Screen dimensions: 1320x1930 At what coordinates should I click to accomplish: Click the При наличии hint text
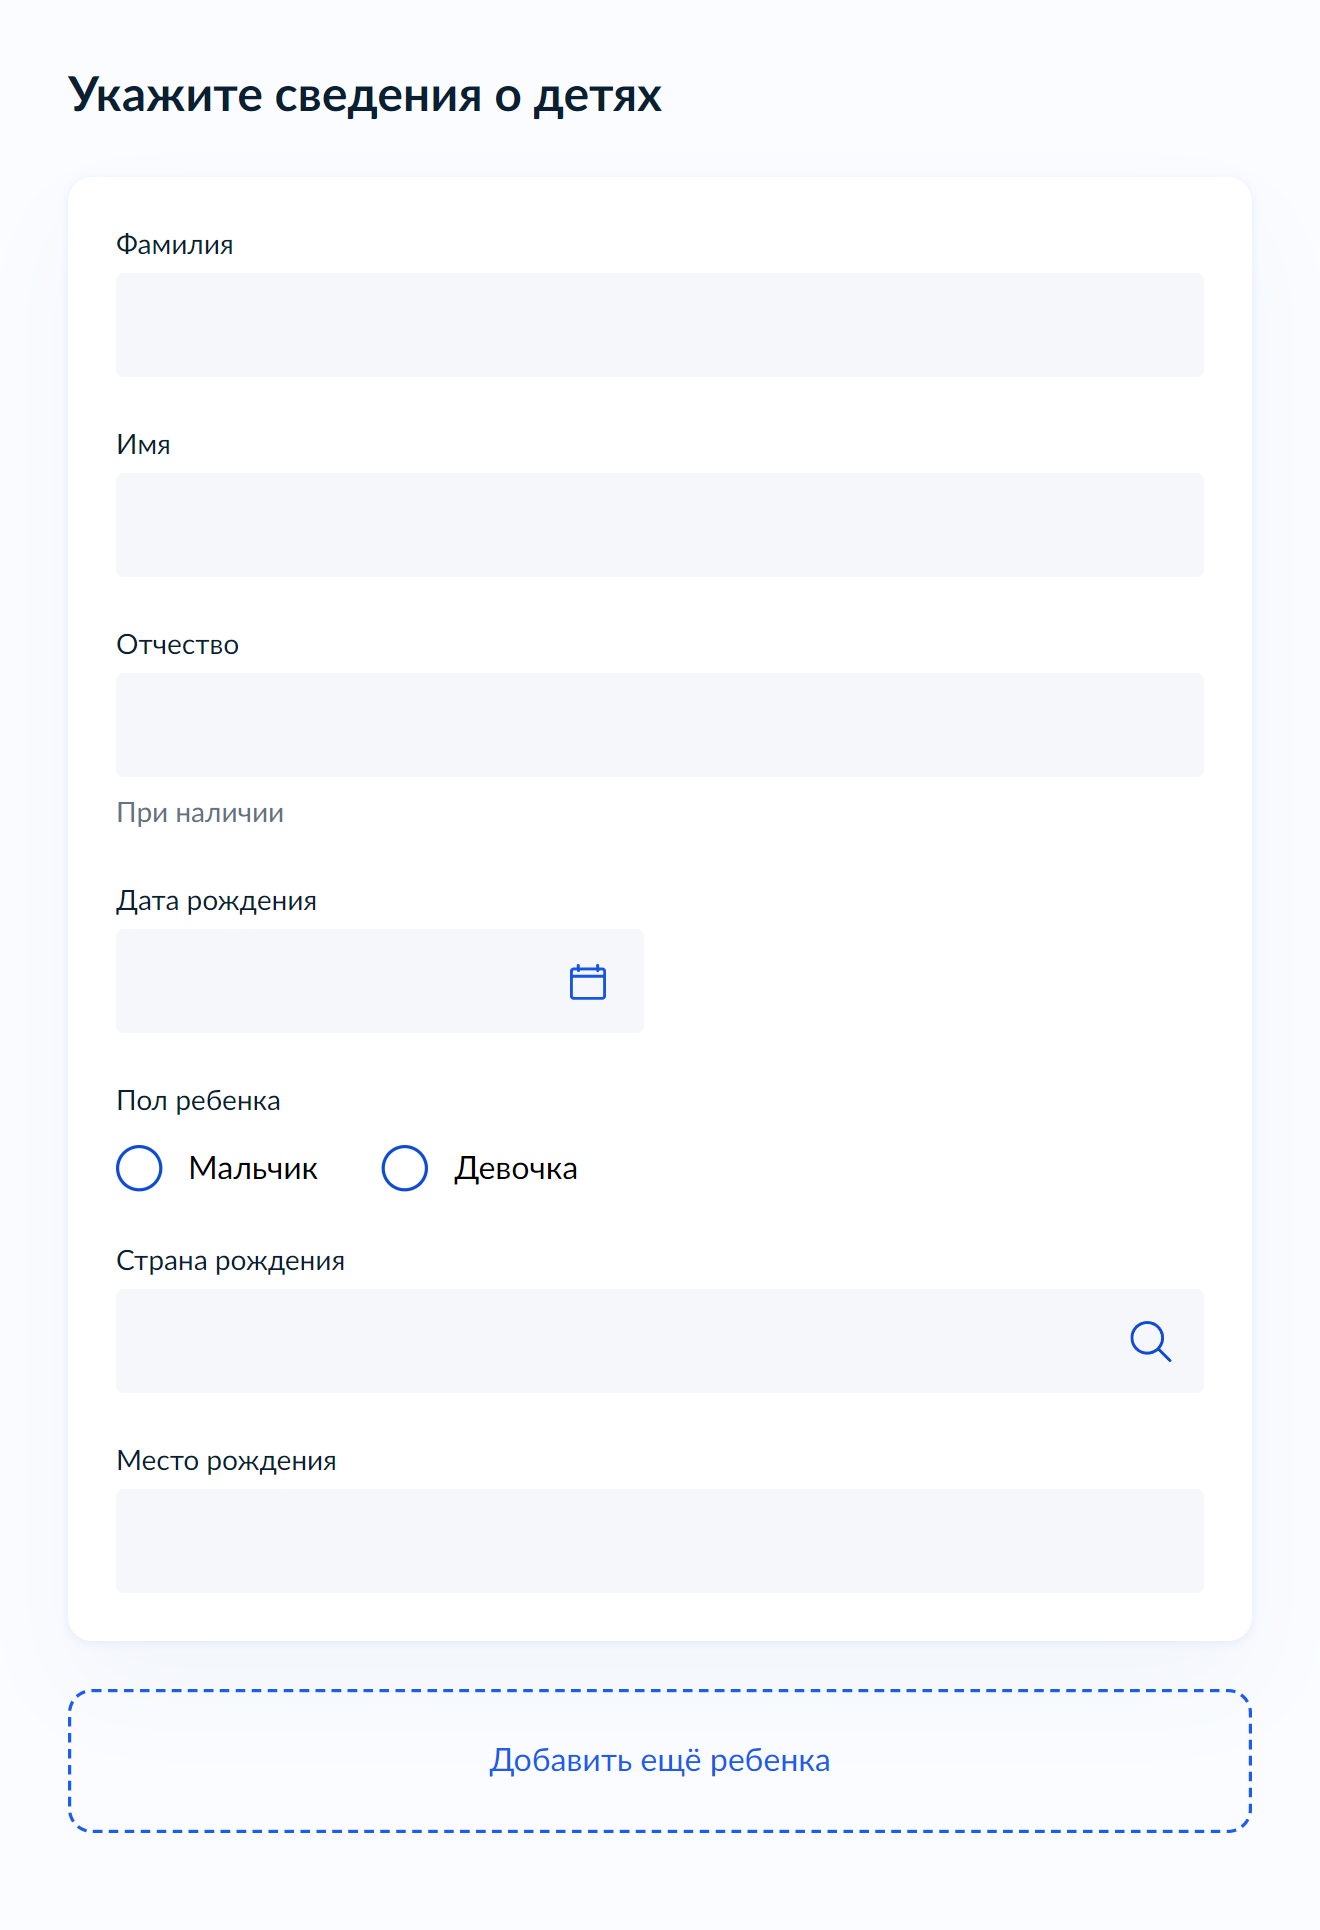point(200,813)
